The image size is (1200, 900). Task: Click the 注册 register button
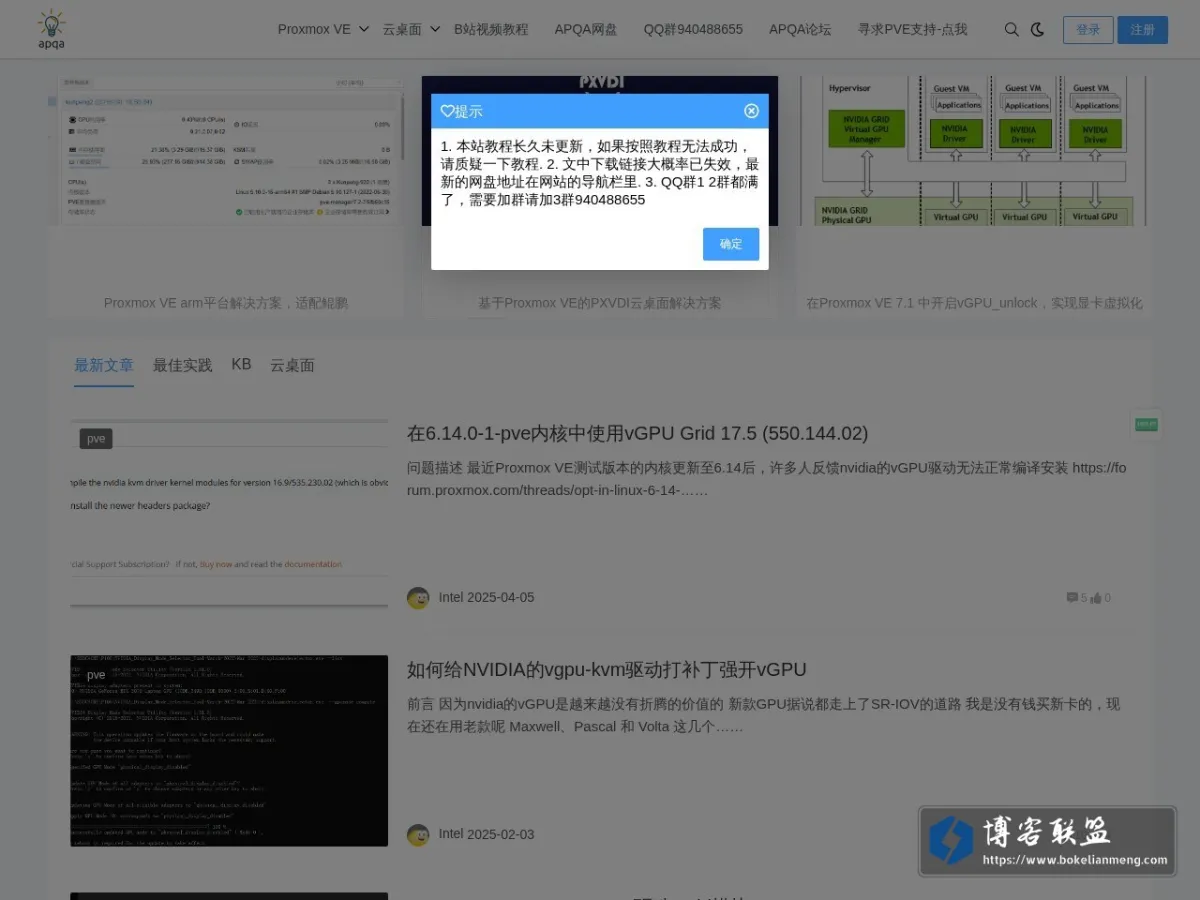pyautogui.click(x=1143, y=30)
